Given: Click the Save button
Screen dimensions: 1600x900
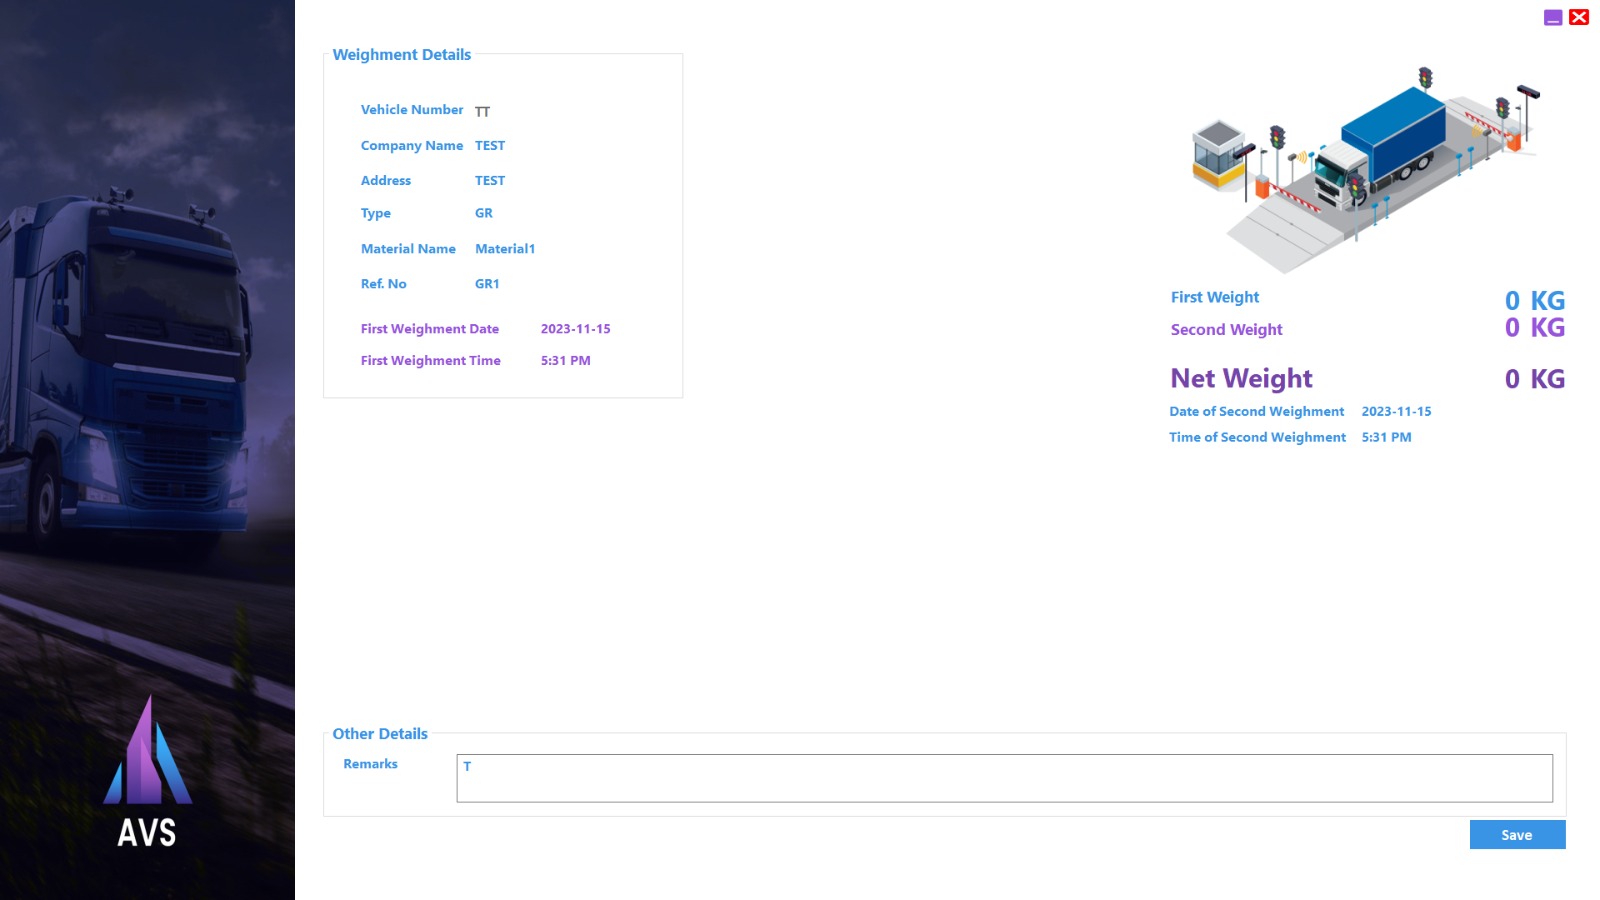Looking at the screenshot, I should click(1517, 835).
